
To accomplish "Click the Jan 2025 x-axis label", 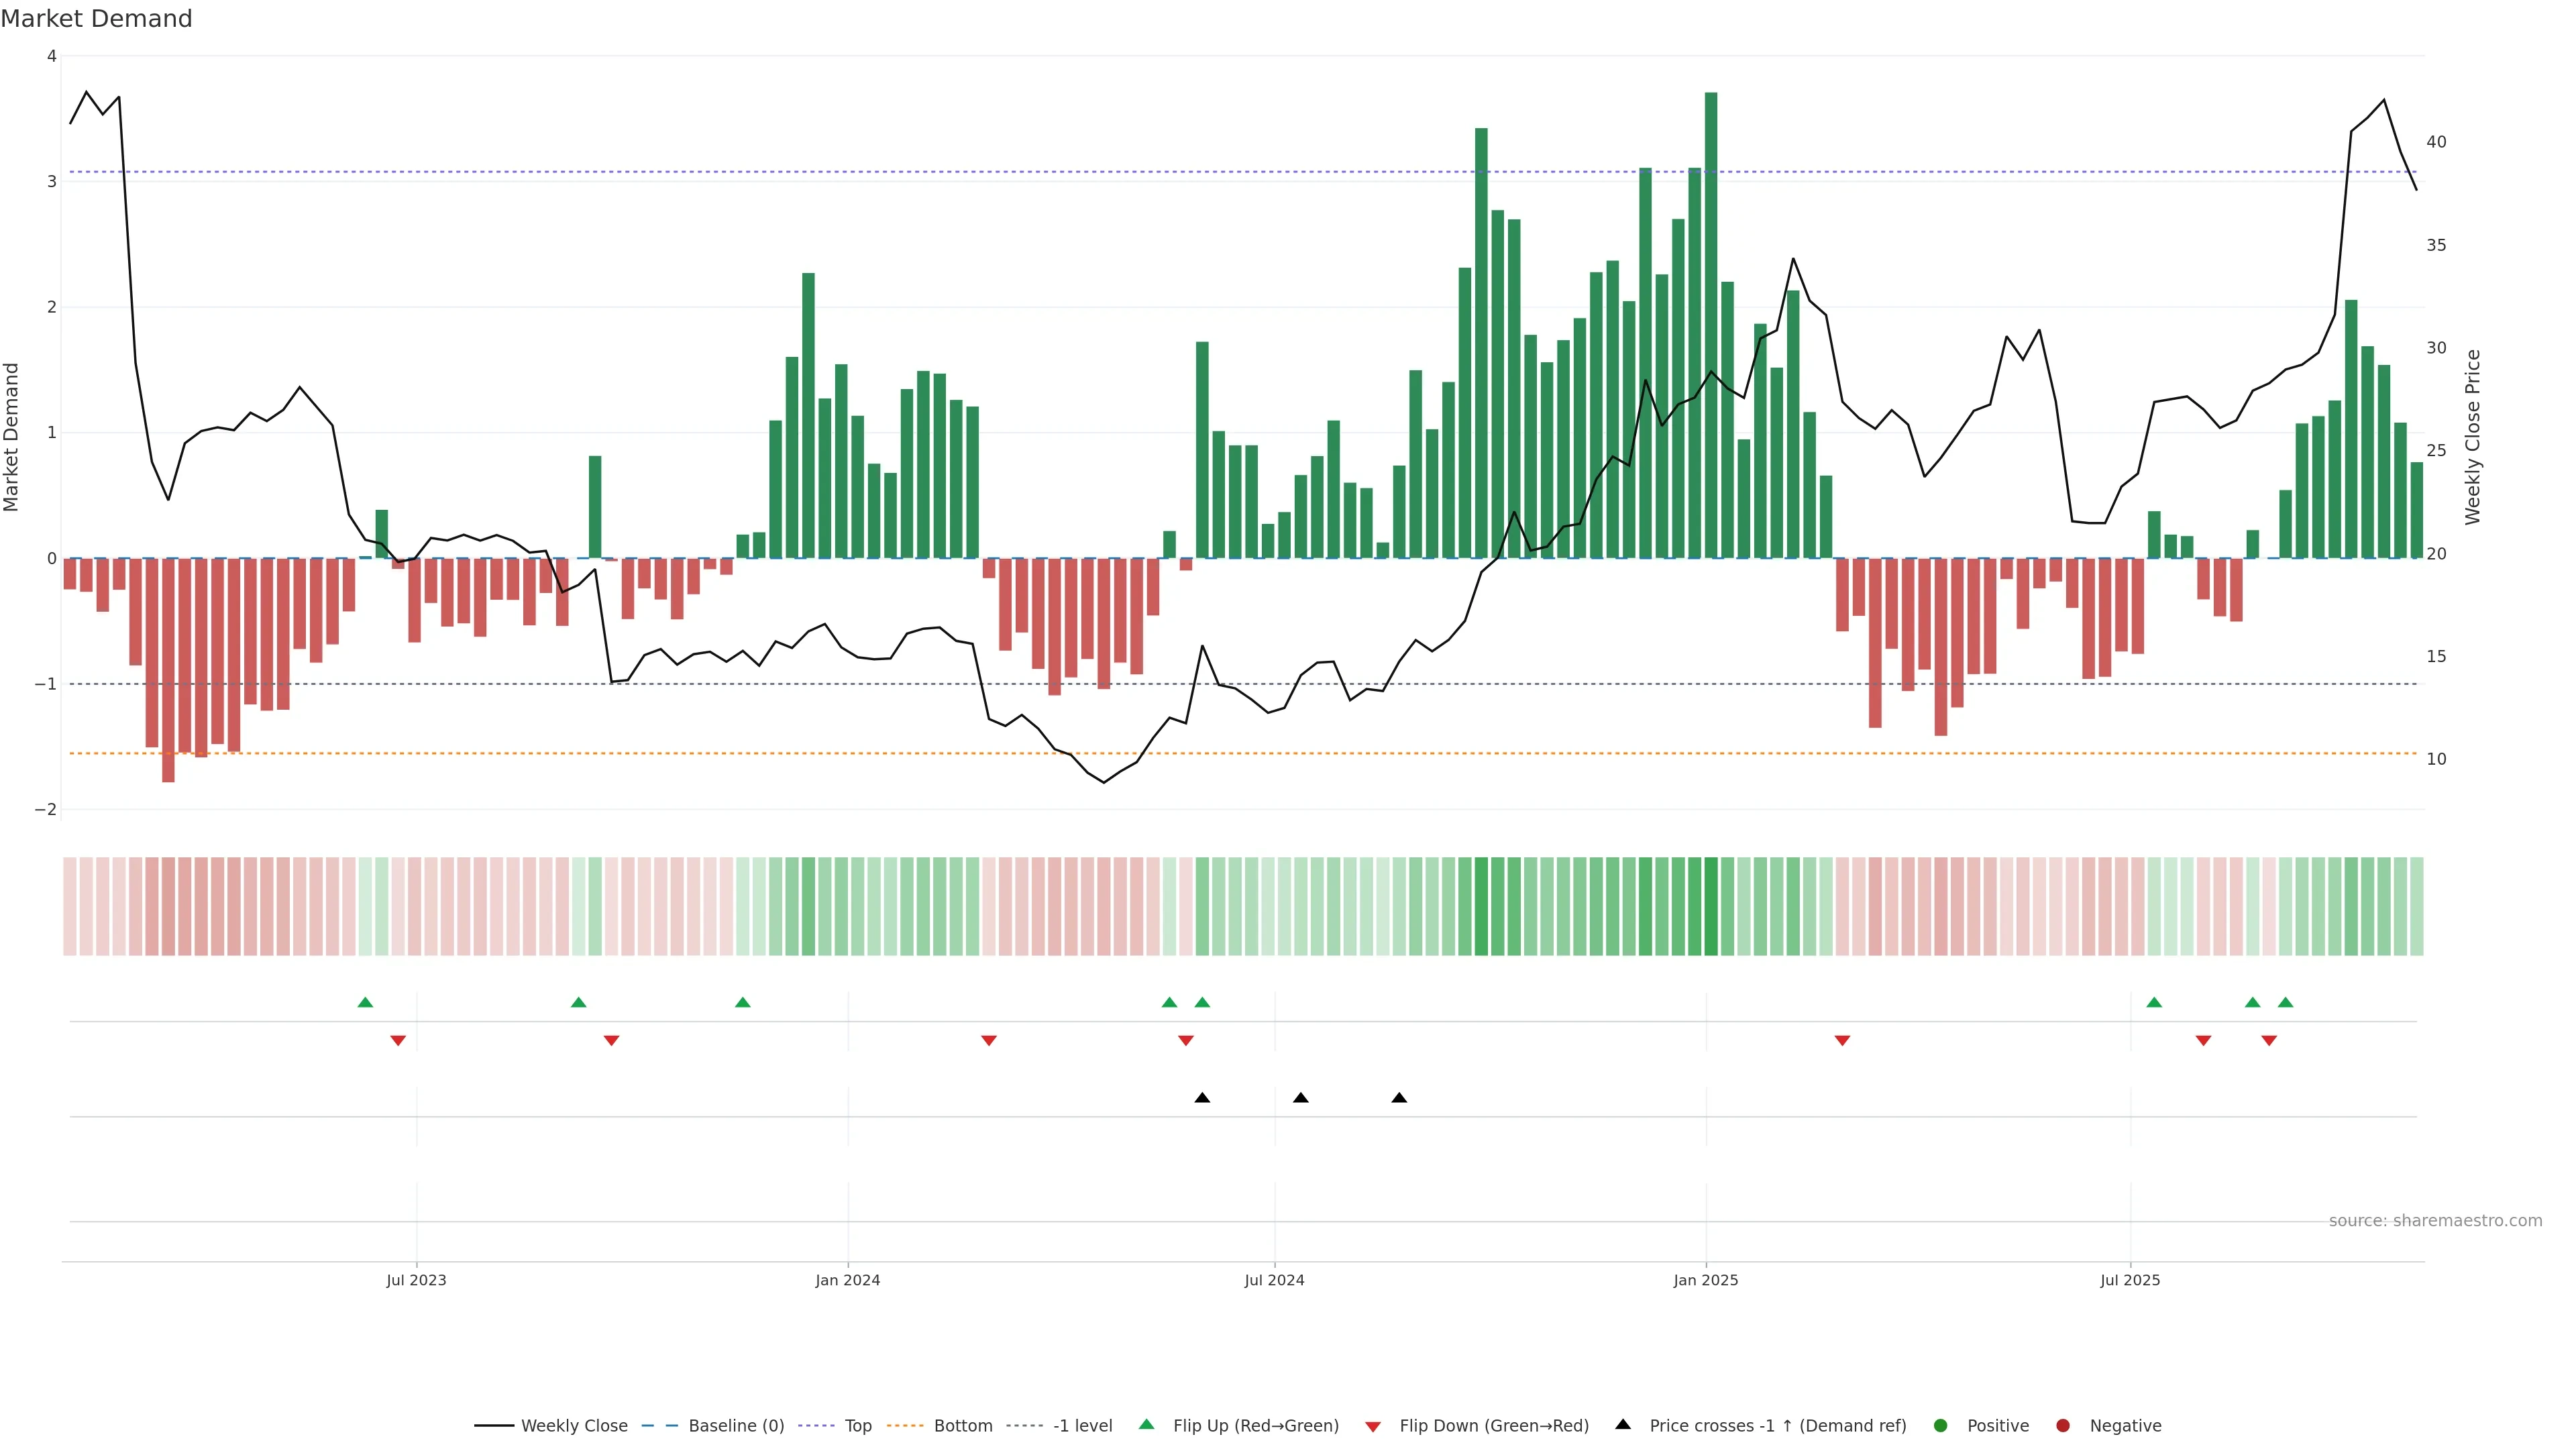I will point(1706,1281).
